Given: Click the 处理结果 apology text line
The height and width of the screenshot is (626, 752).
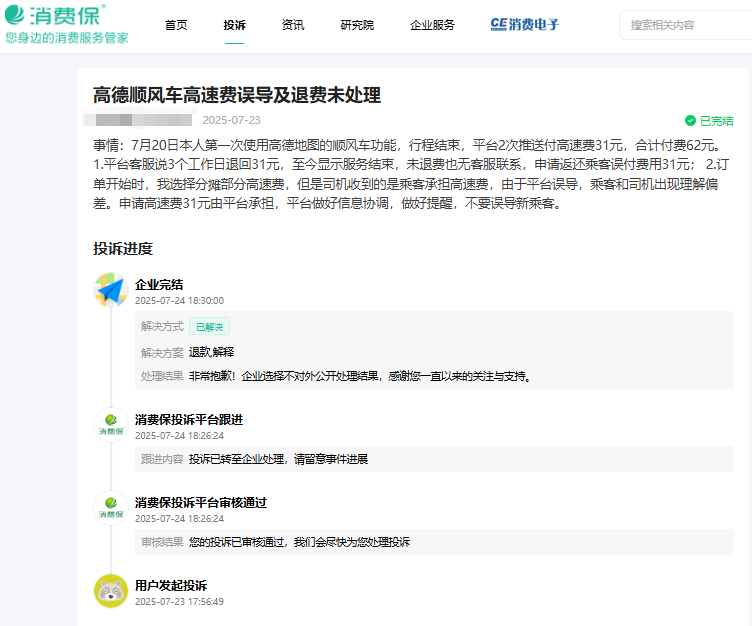Looking at the screenshot, I should pos(361,376).
